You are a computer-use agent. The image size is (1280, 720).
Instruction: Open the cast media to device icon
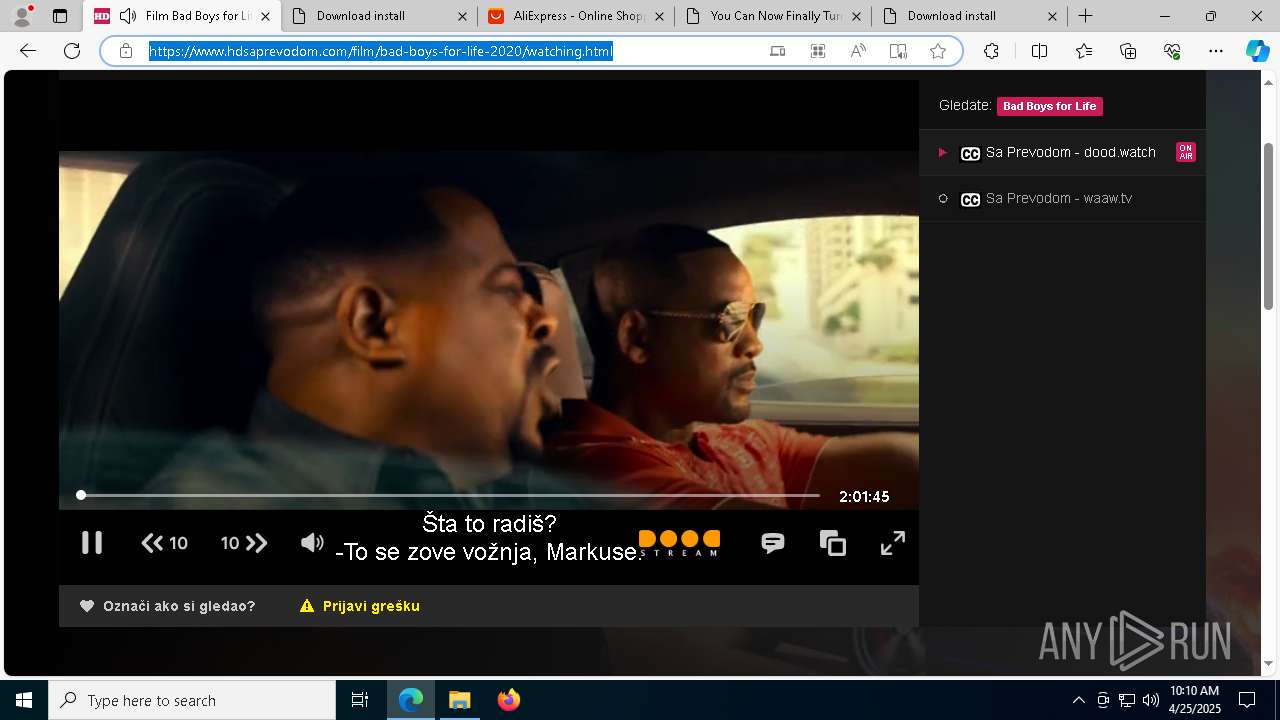click(778, 51)
